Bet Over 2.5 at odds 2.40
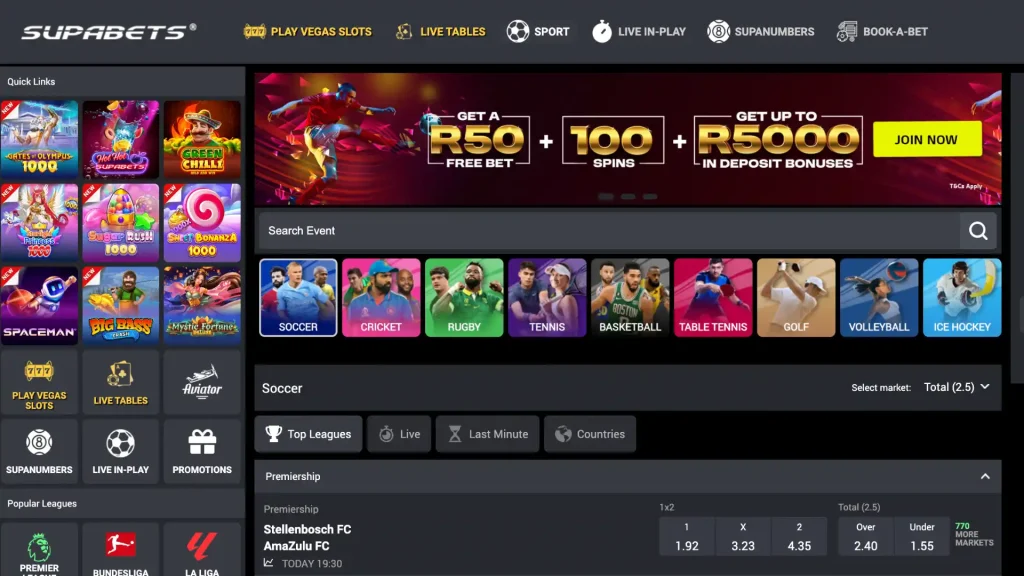The width and height of the screenshot is (1024, 576). click(x=865, y=537)
